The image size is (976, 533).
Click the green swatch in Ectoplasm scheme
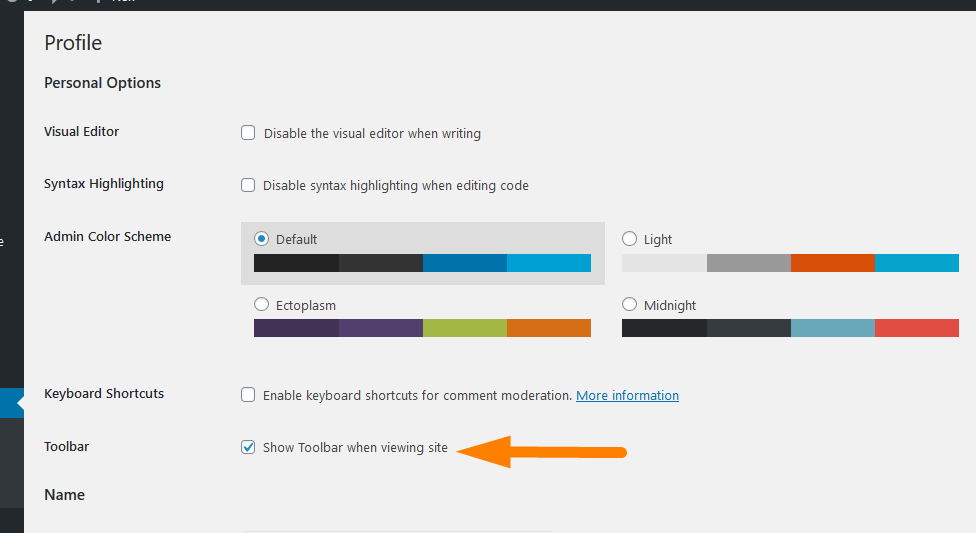pyautogui.click(x=465, y=328)
